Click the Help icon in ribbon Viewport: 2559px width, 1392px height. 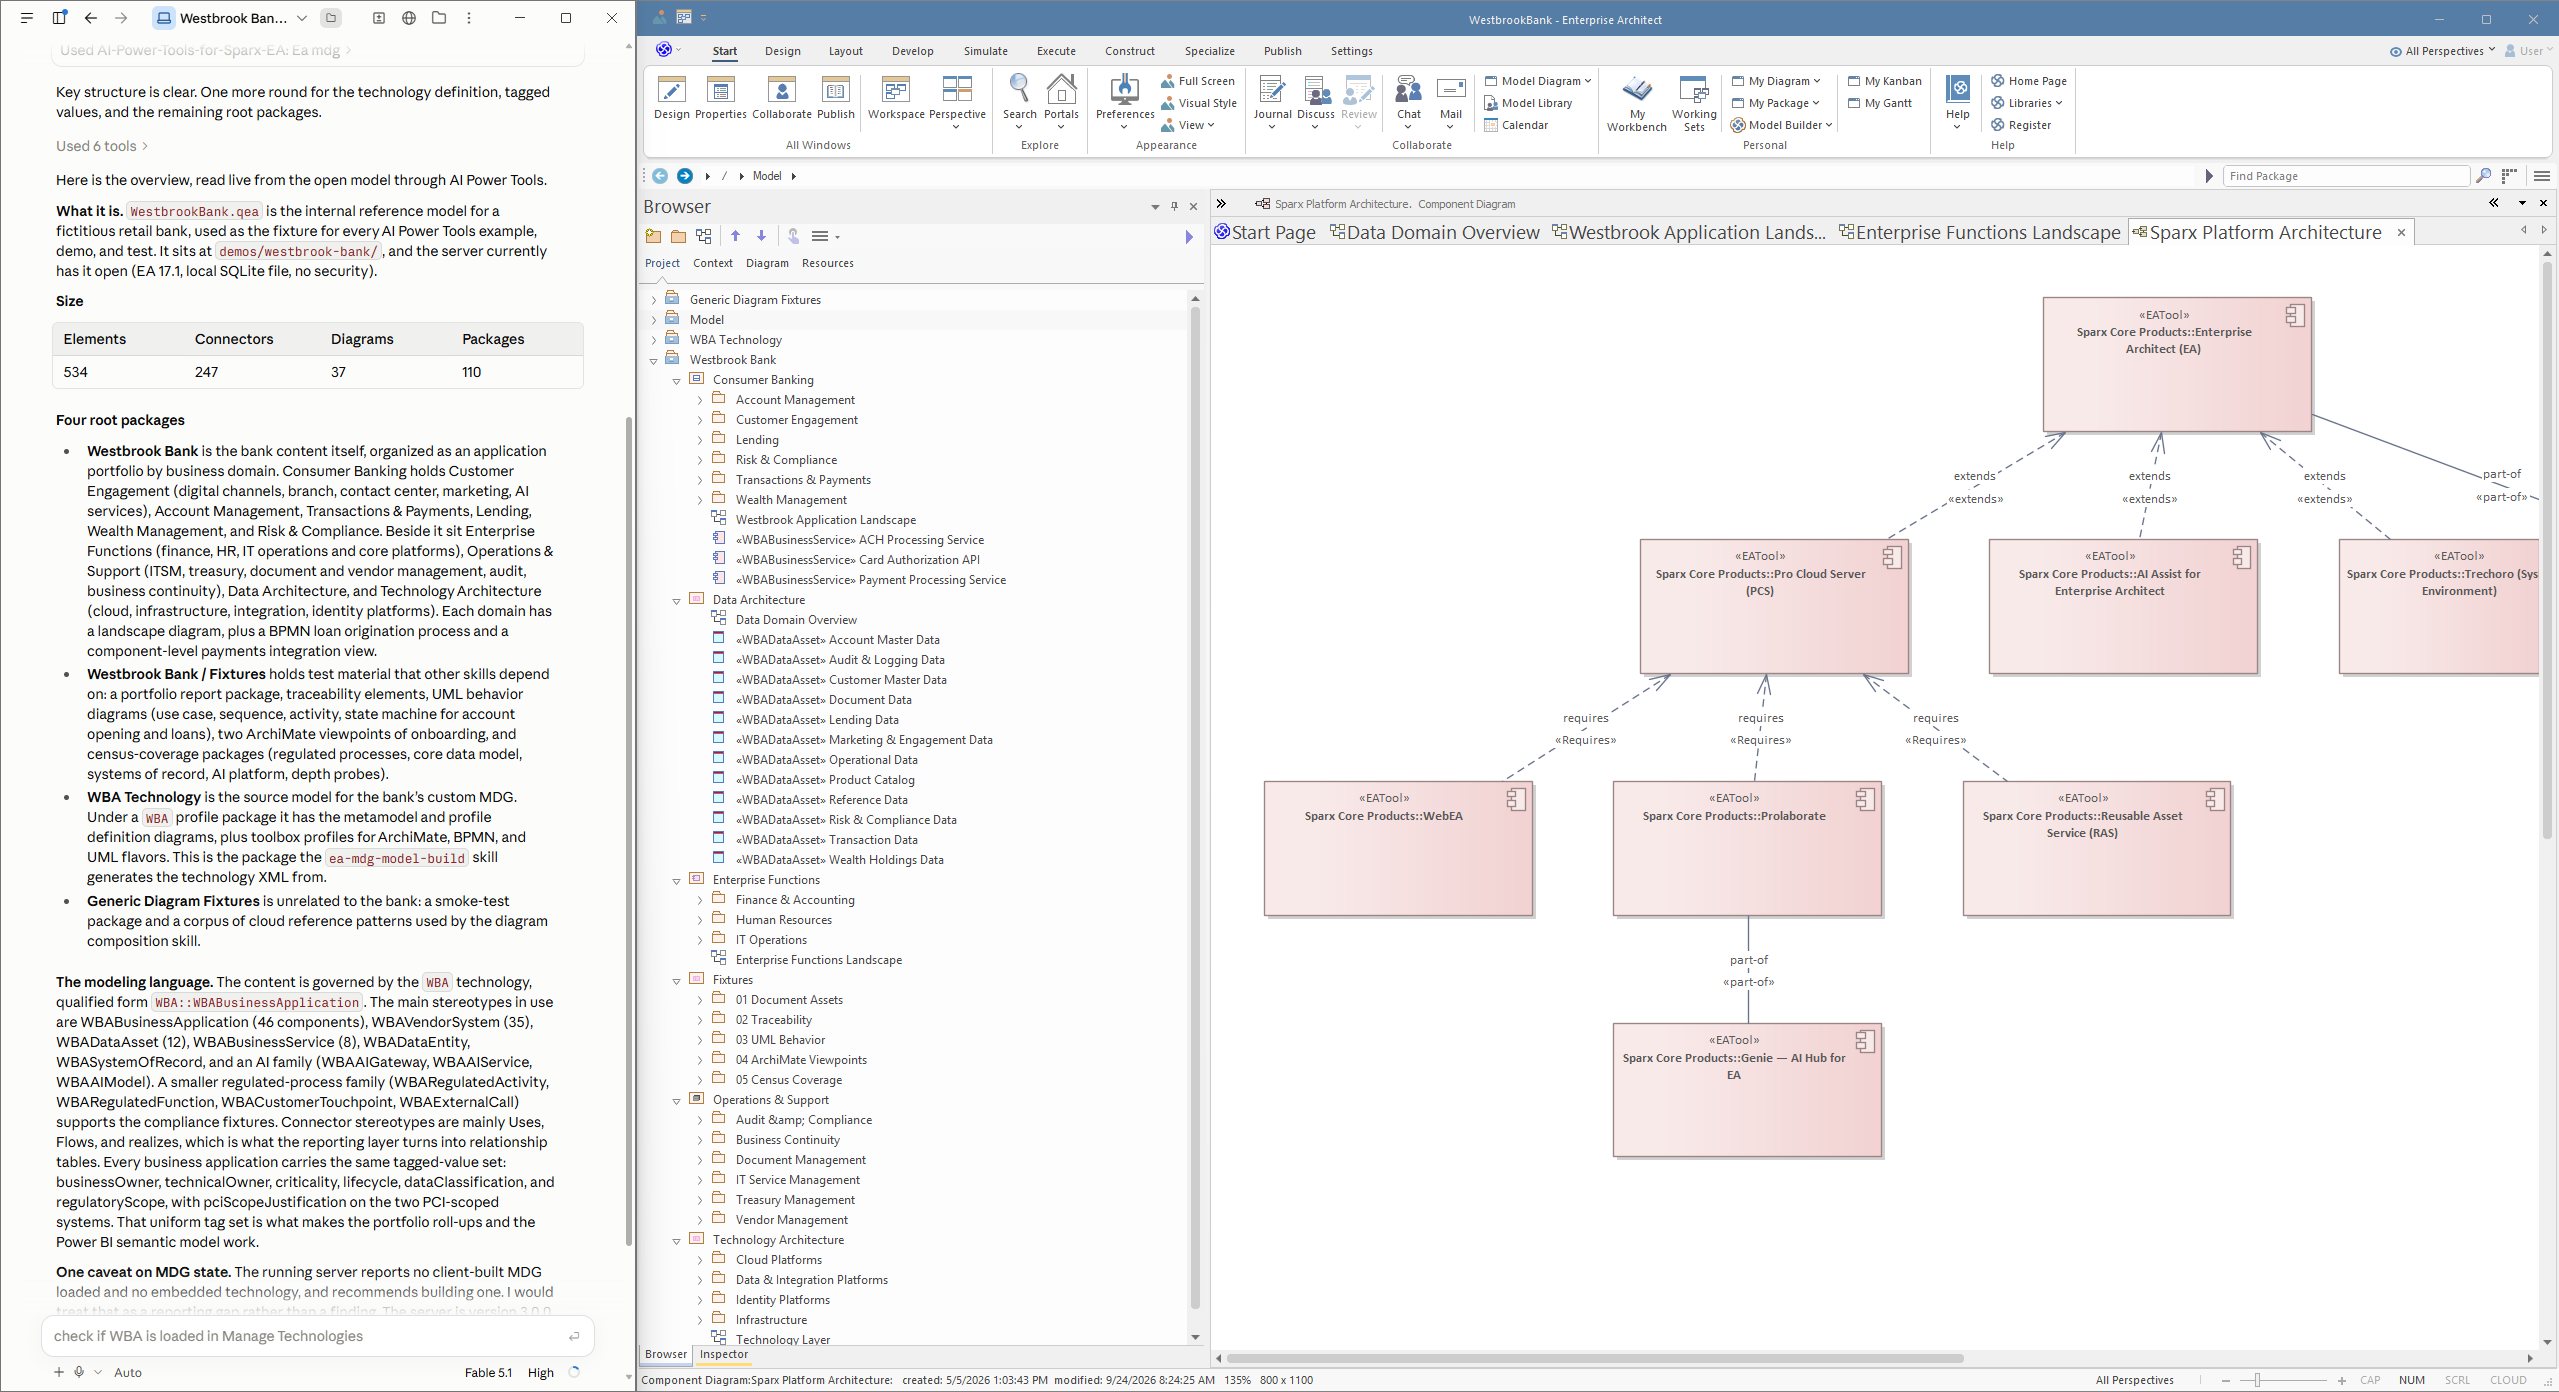[x=1958, y=90]
